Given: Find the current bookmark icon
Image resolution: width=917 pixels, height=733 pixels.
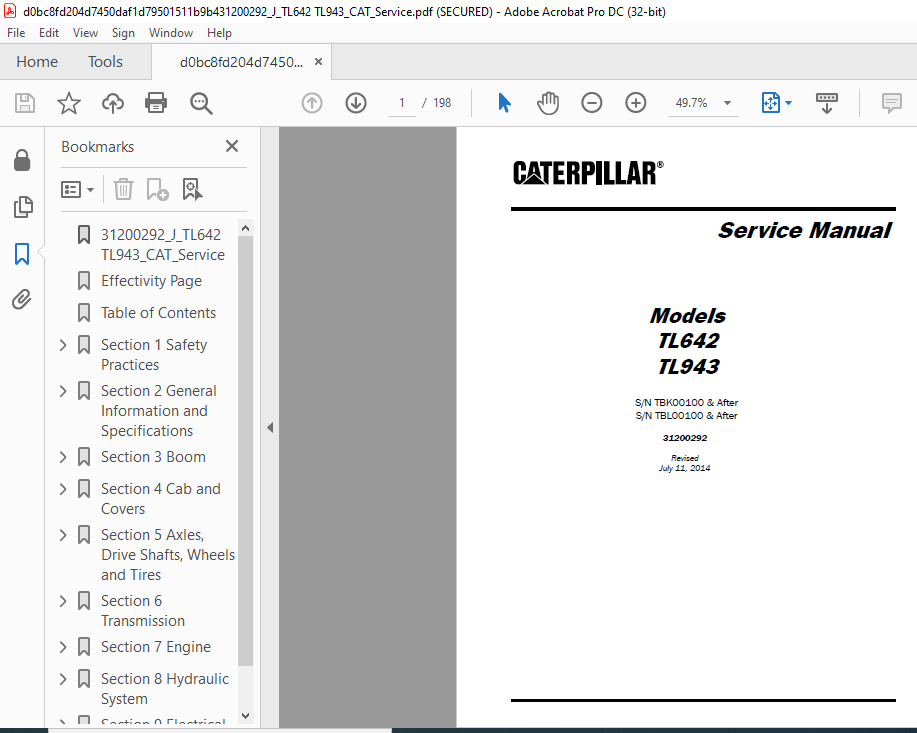Looking at the screenshot, I should click(x=192, y=190).
